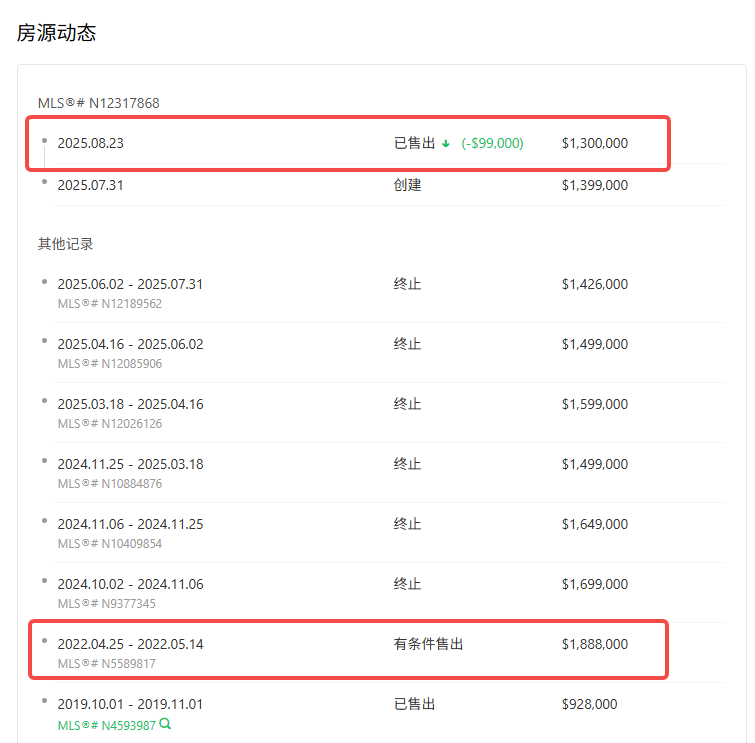755x743 pixels.
Task: Select the 2025.08.23 sold record date
Action: [90, 143]
